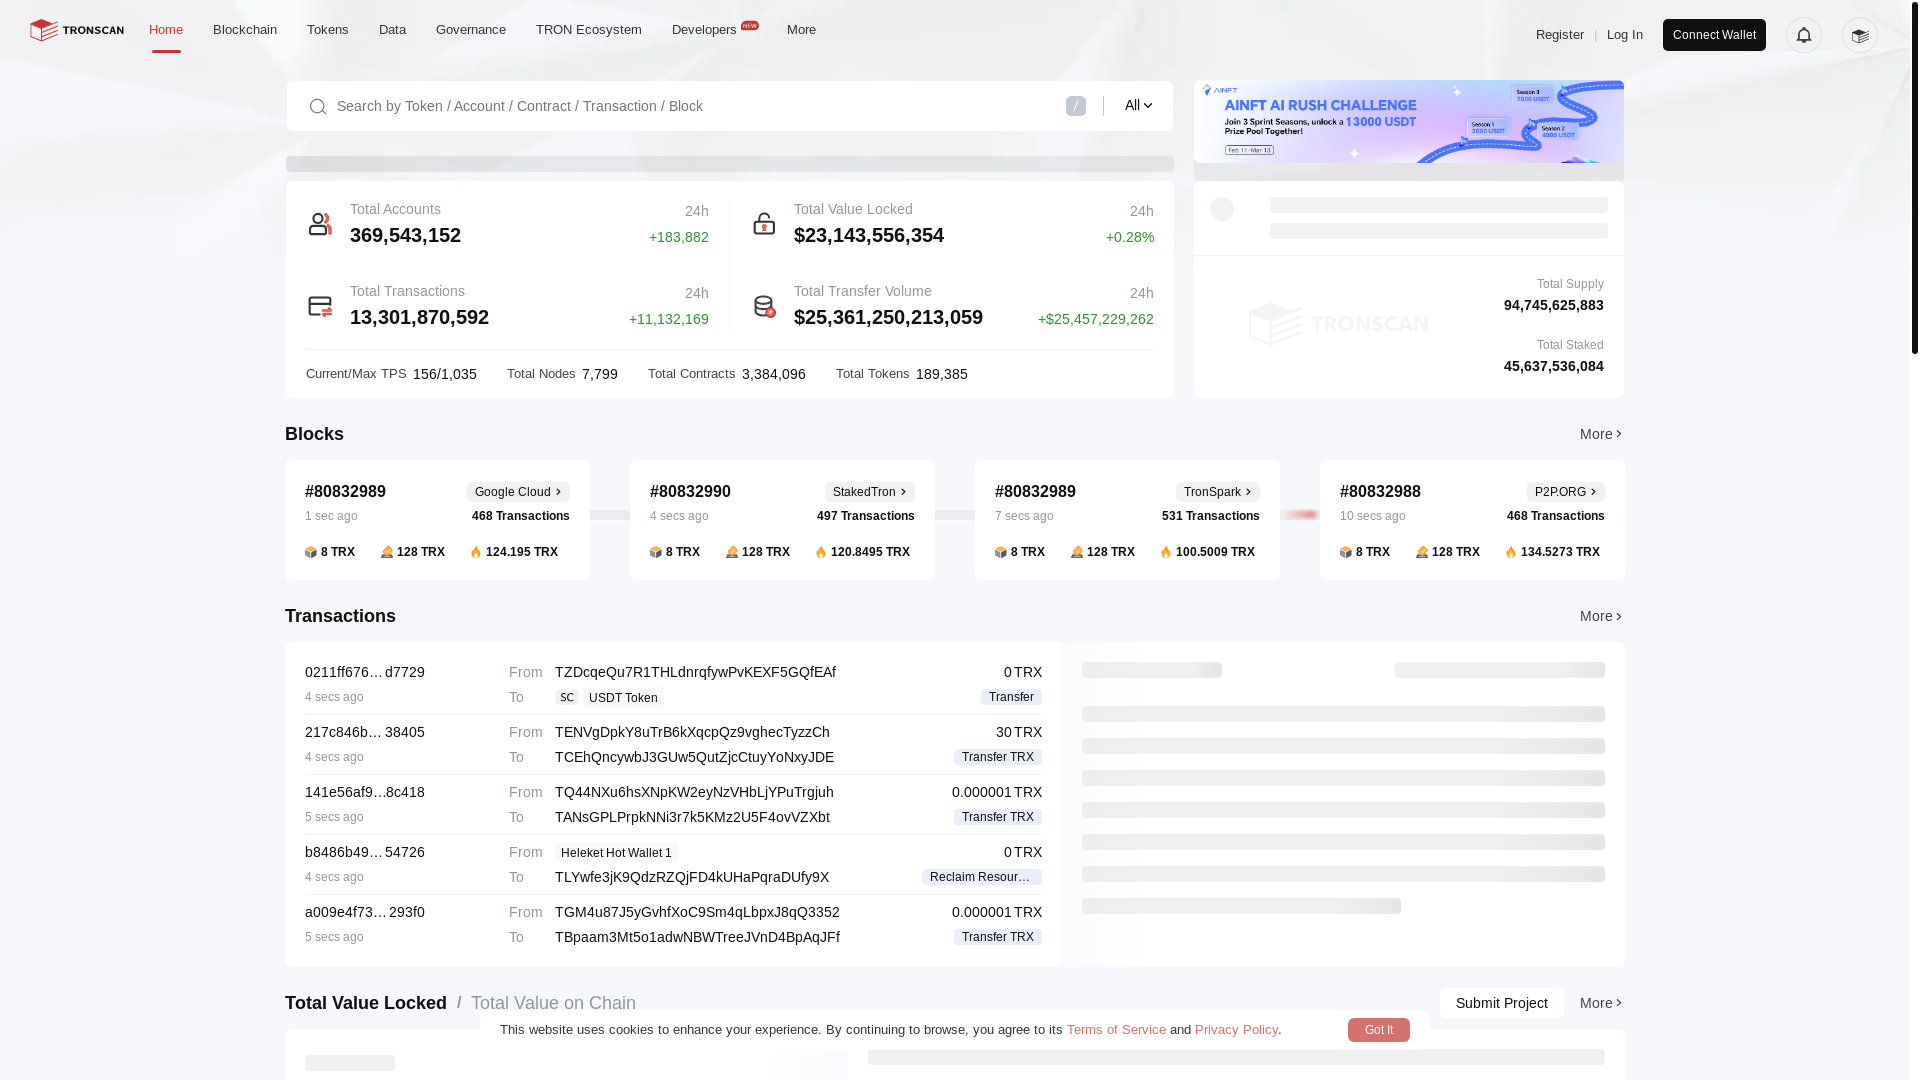Open the notifications bell

(x=1804, y=35)
